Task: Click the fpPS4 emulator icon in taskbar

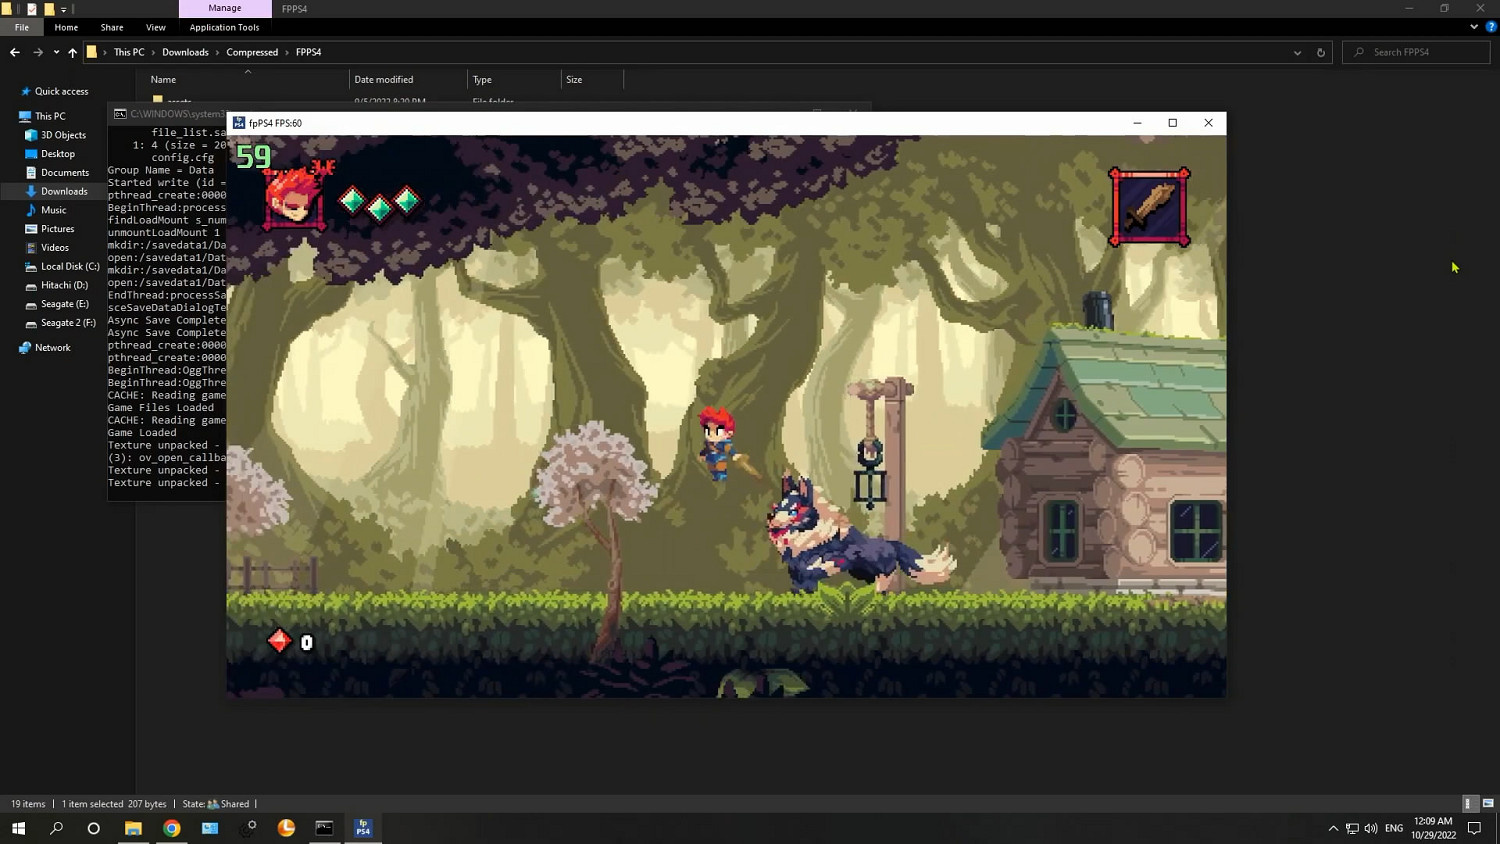Action: tap(363, 828)
